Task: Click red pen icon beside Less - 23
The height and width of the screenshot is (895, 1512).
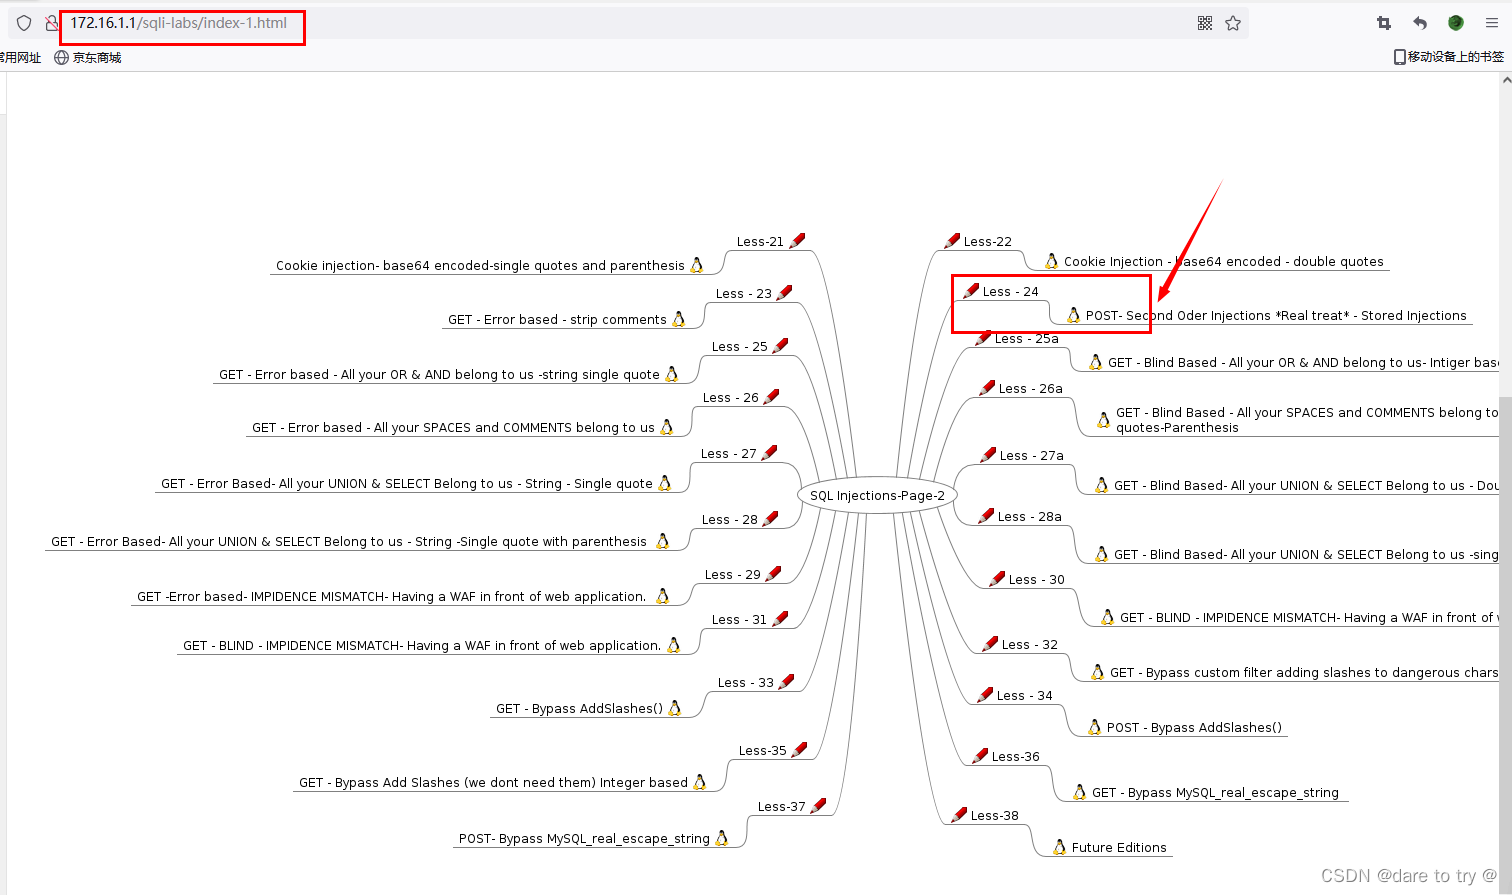Action: tap(785, 292)
